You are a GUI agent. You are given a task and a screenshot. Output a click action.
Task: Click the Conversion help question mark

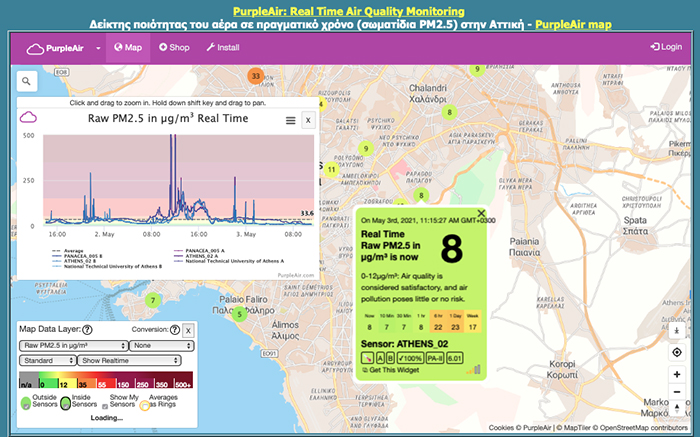(174, 329)
